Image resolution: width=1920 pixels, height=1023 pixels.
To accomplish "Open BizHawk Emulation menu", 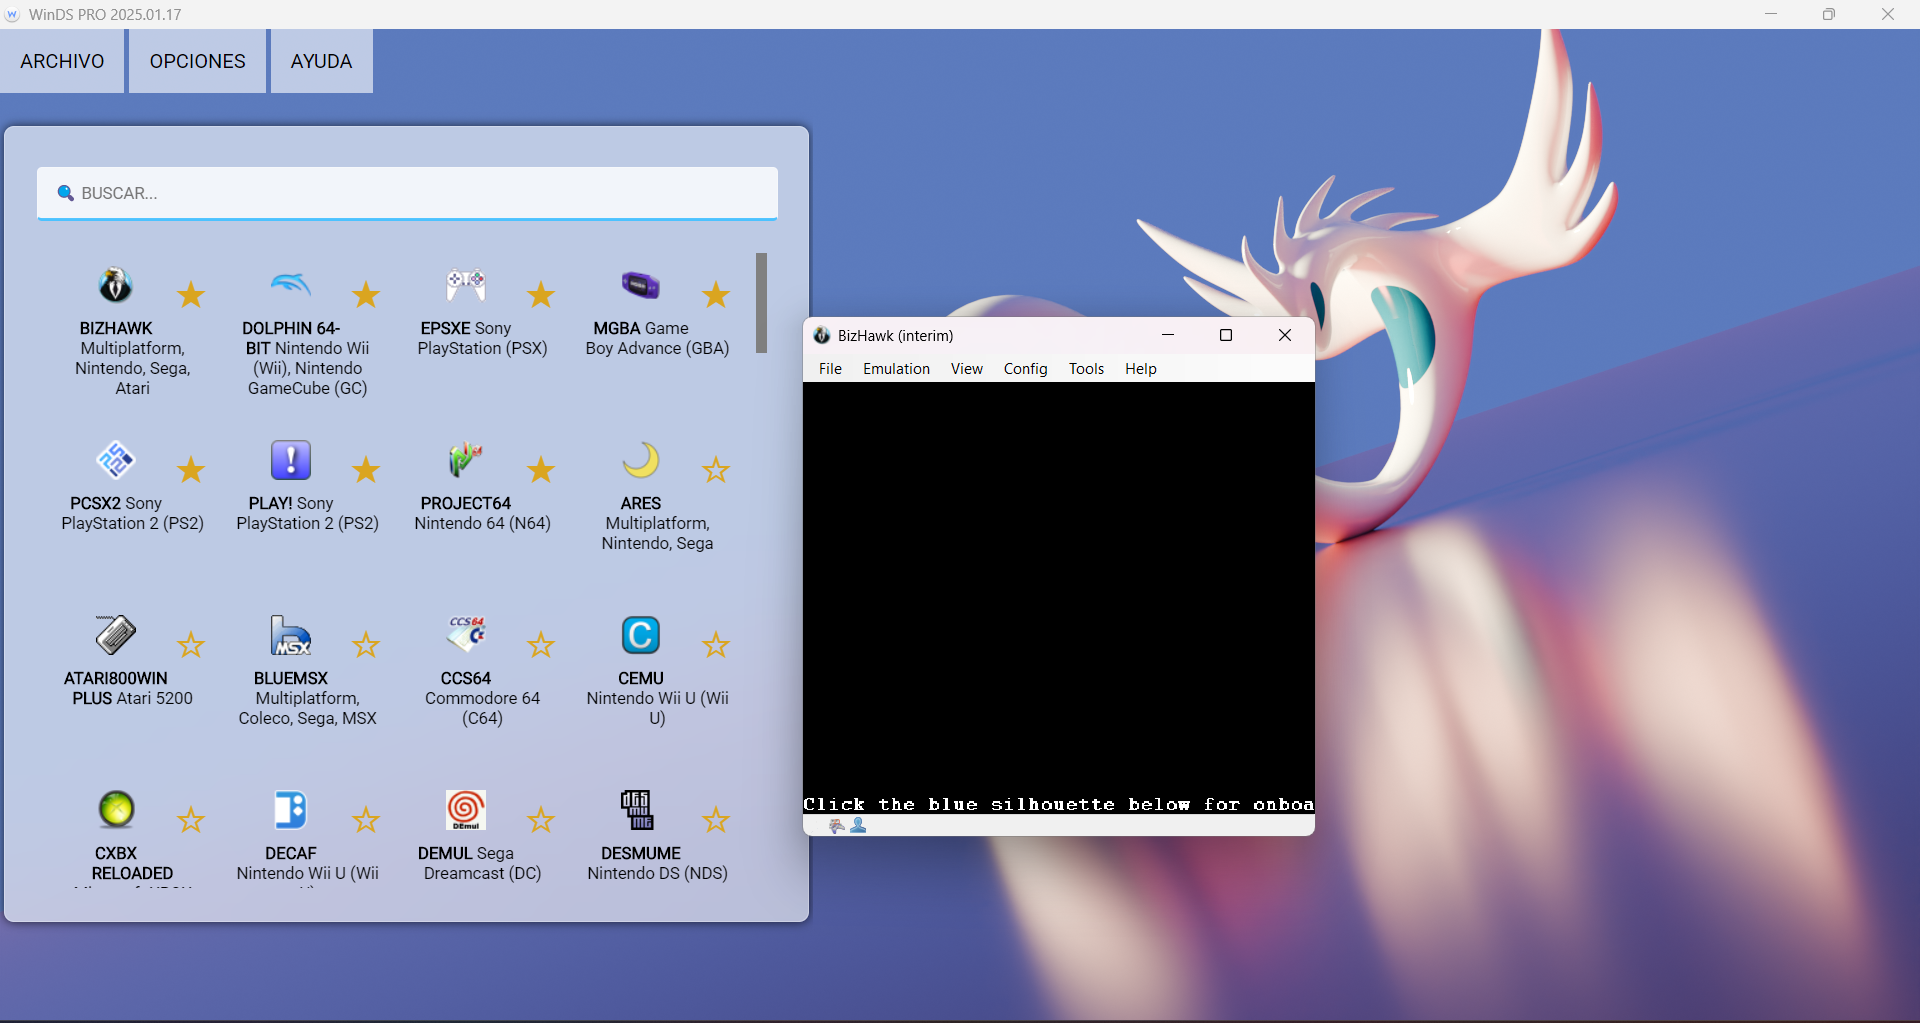I will (896, 369).
